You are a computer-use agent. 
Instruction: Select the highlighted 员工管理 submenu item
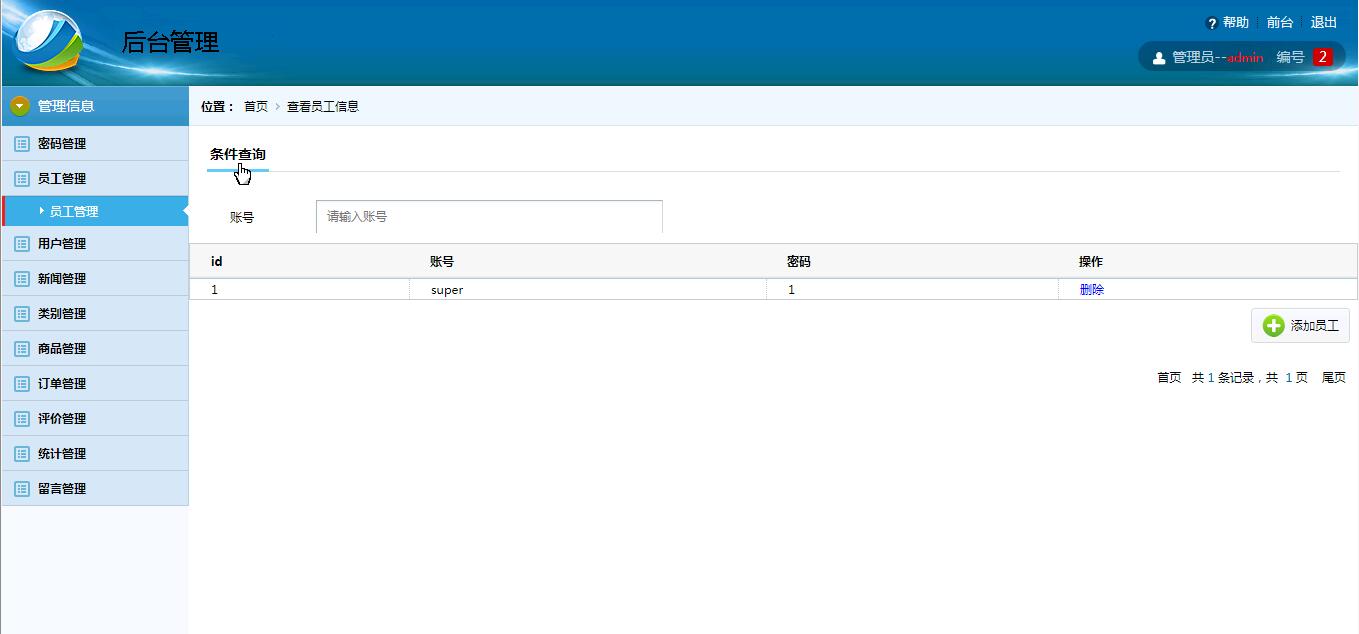(x=95, y=211)
